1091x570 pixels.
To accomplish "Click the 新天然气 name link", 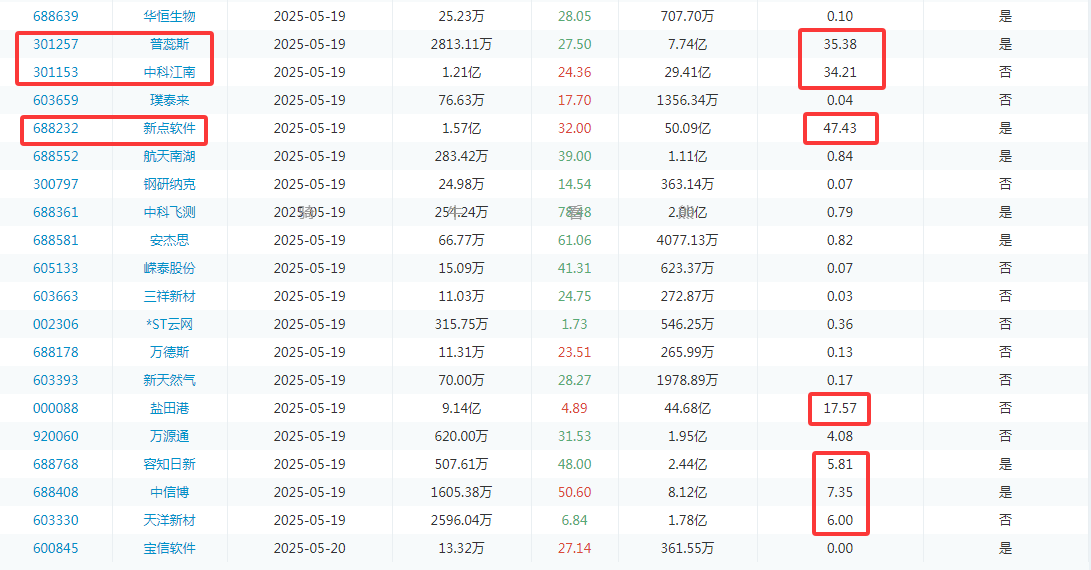I will click(169, 380).
